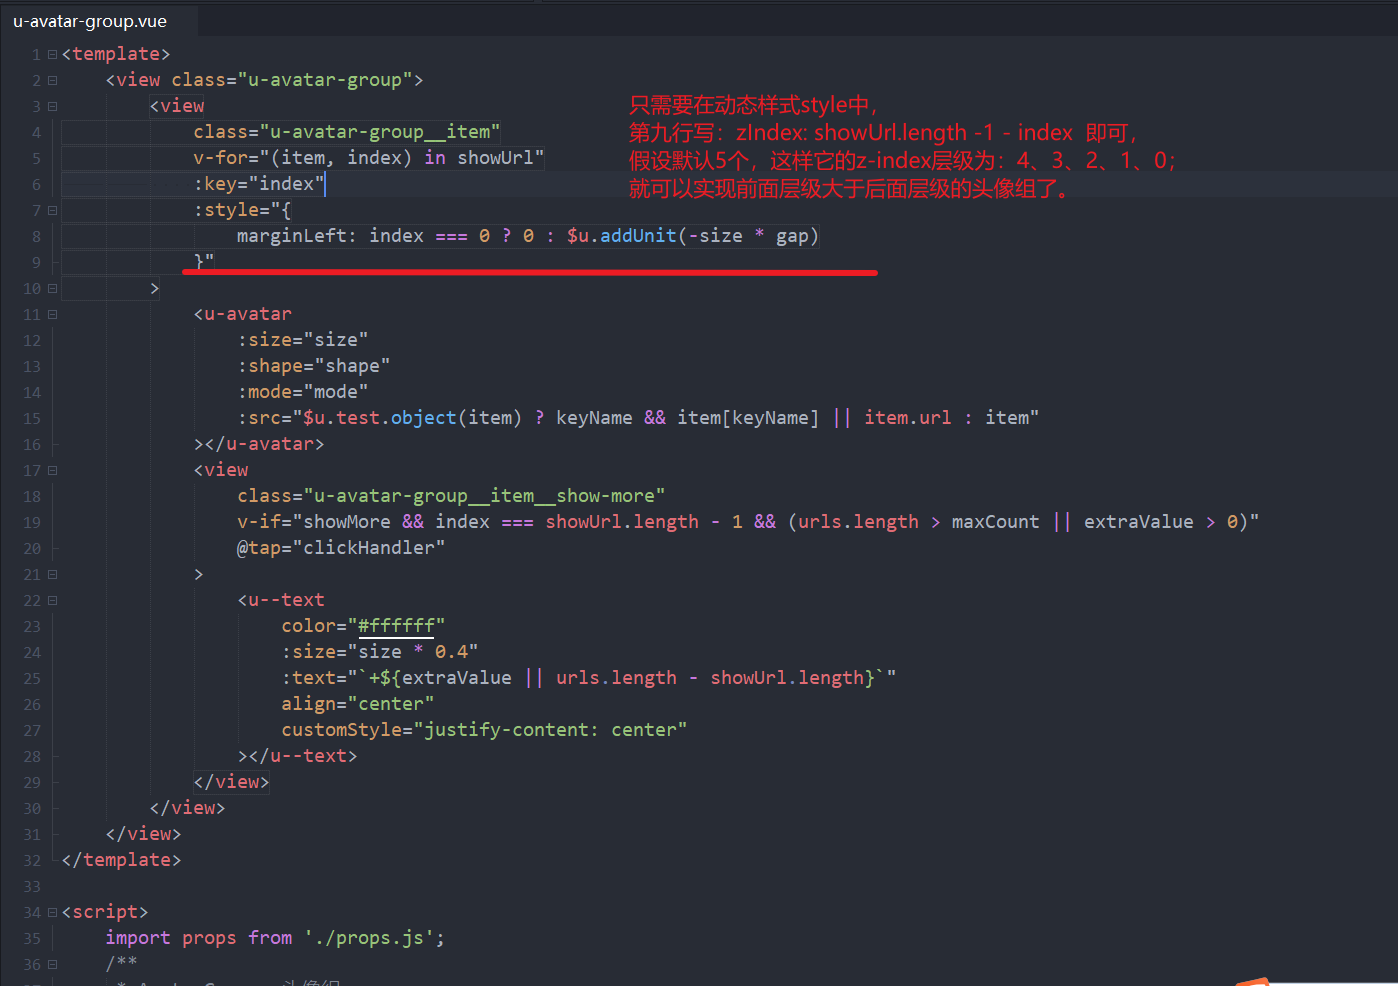Click @tap="clickHandler" on line 20
The image size is (1398, 986).
click(341, 548)
